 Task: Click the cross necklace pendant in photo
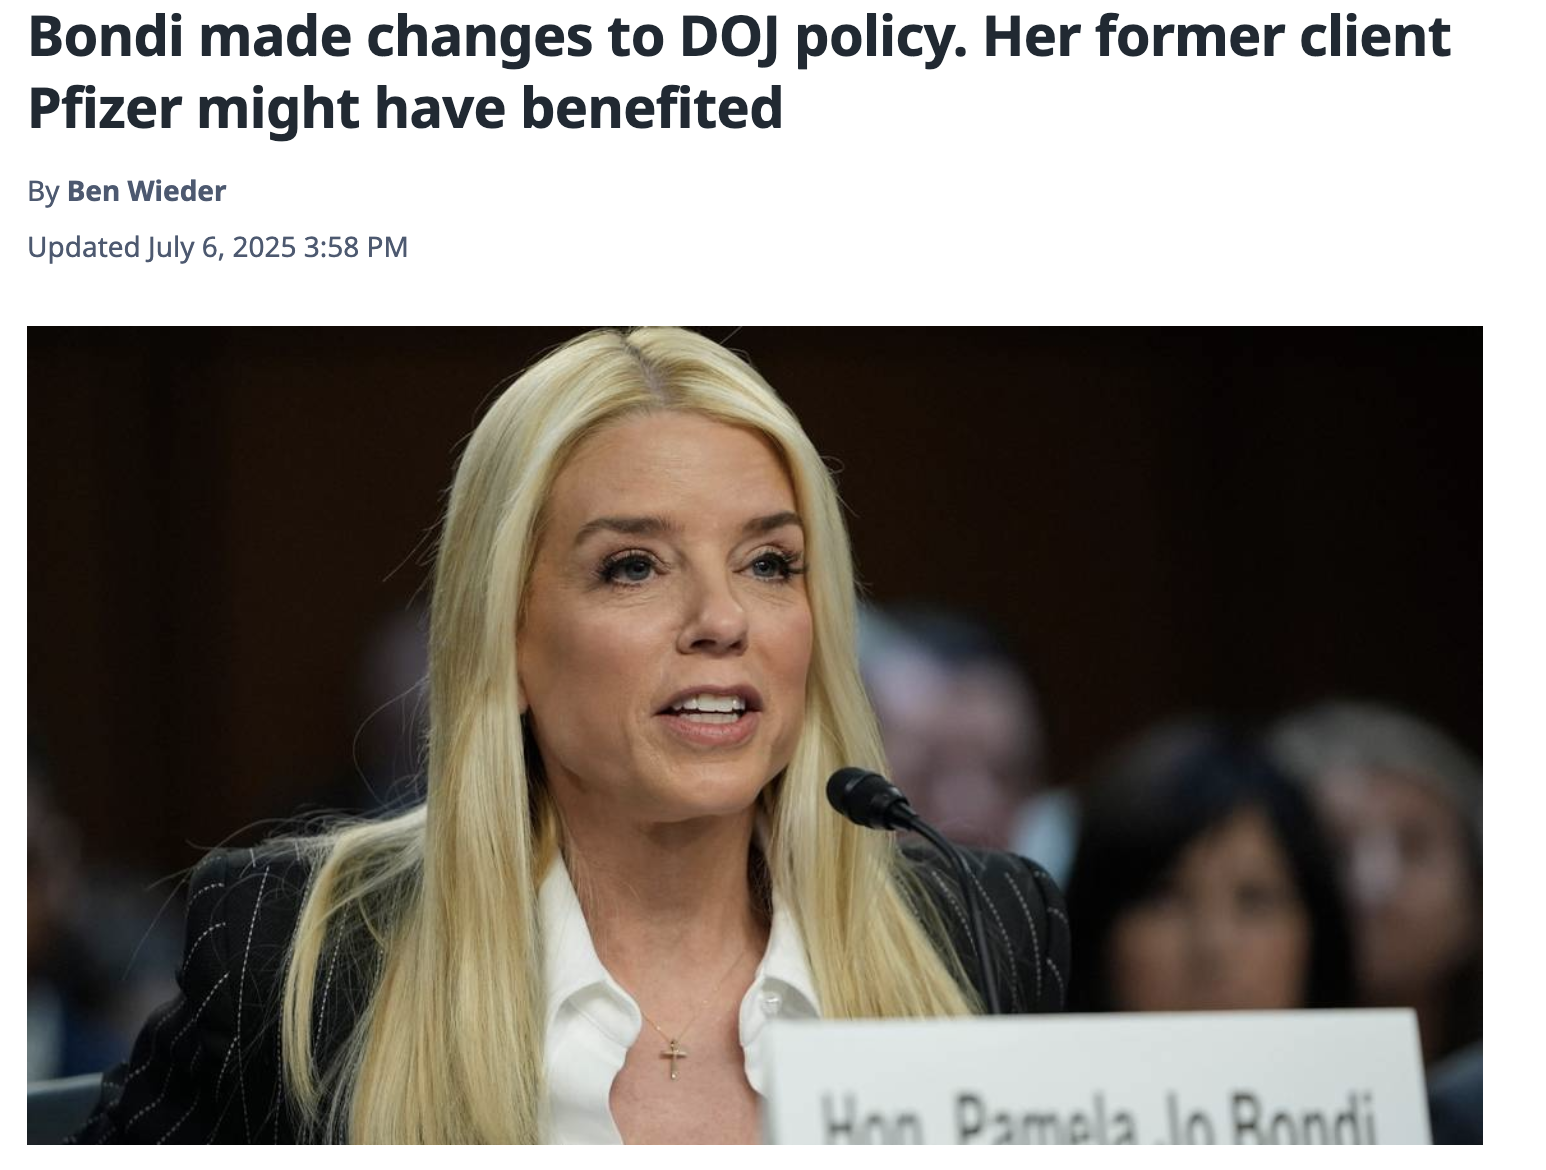click(675, 1058)
